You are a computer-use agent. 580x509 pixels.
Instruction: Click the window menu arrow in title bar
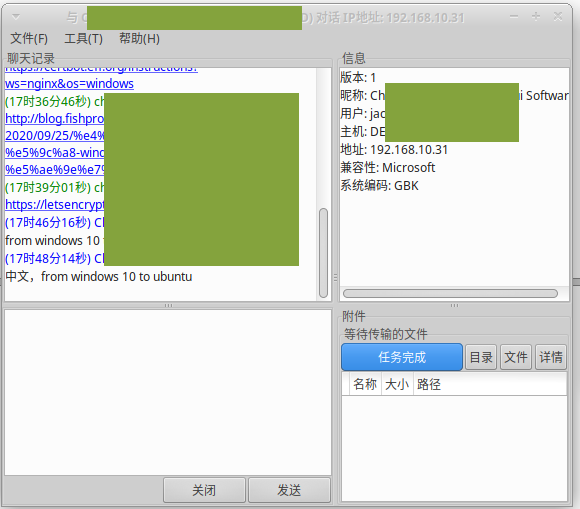(x=16, y=17)
